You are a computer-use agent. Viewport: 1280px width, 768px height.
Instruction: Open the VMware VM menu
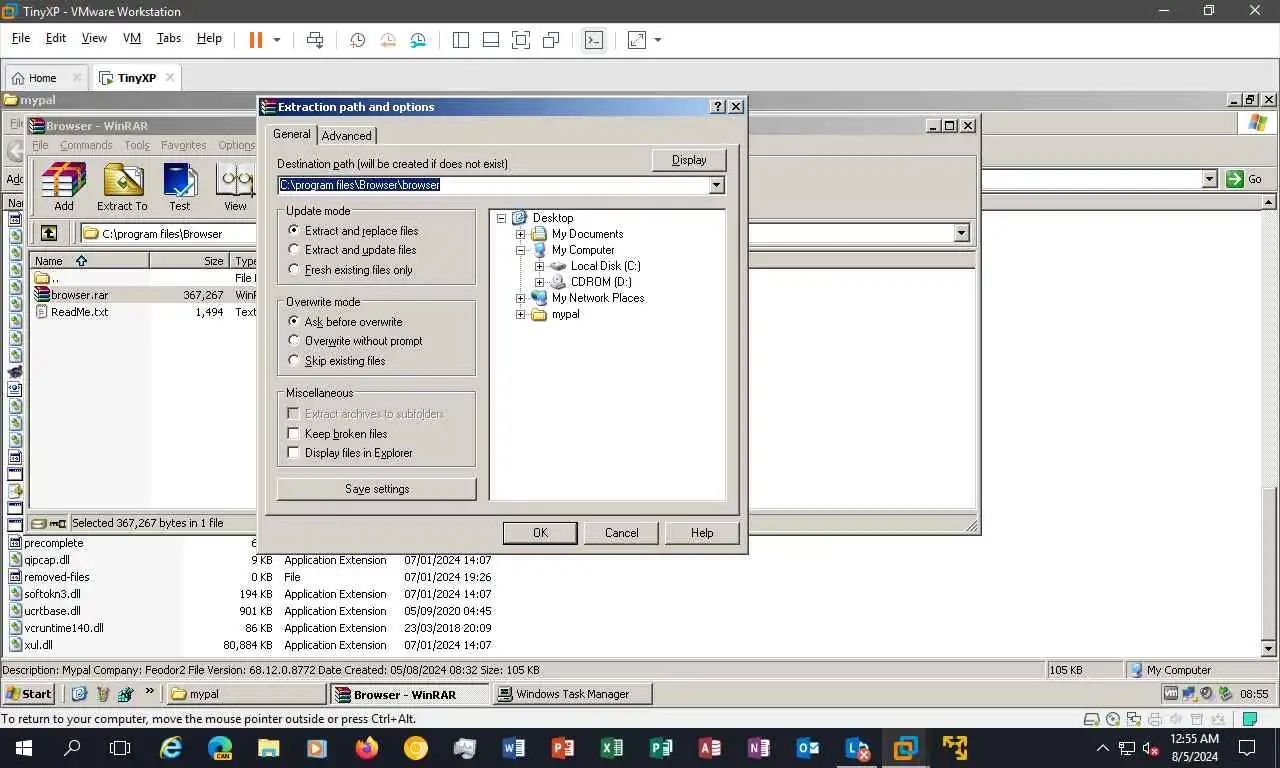[132, 38]
